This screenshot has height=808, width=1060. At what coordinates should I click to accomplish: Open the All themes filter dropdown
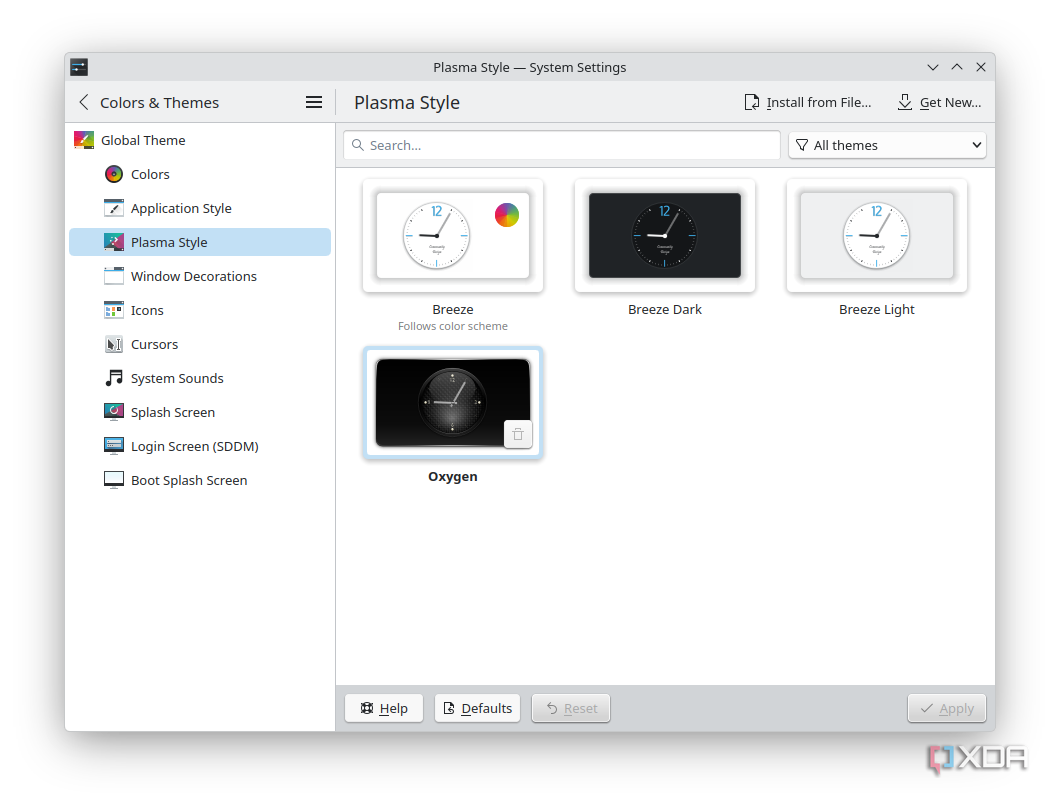(x=887, y=145)
